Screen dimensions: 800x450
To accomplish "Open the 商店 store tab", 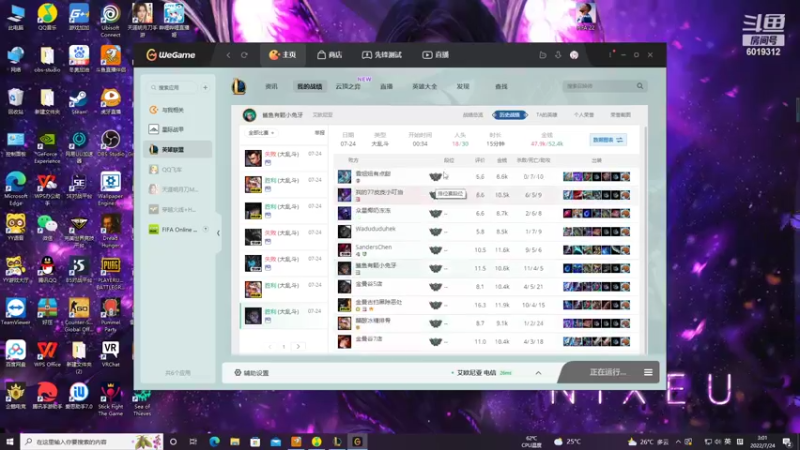I will click(x=329, y=55).
